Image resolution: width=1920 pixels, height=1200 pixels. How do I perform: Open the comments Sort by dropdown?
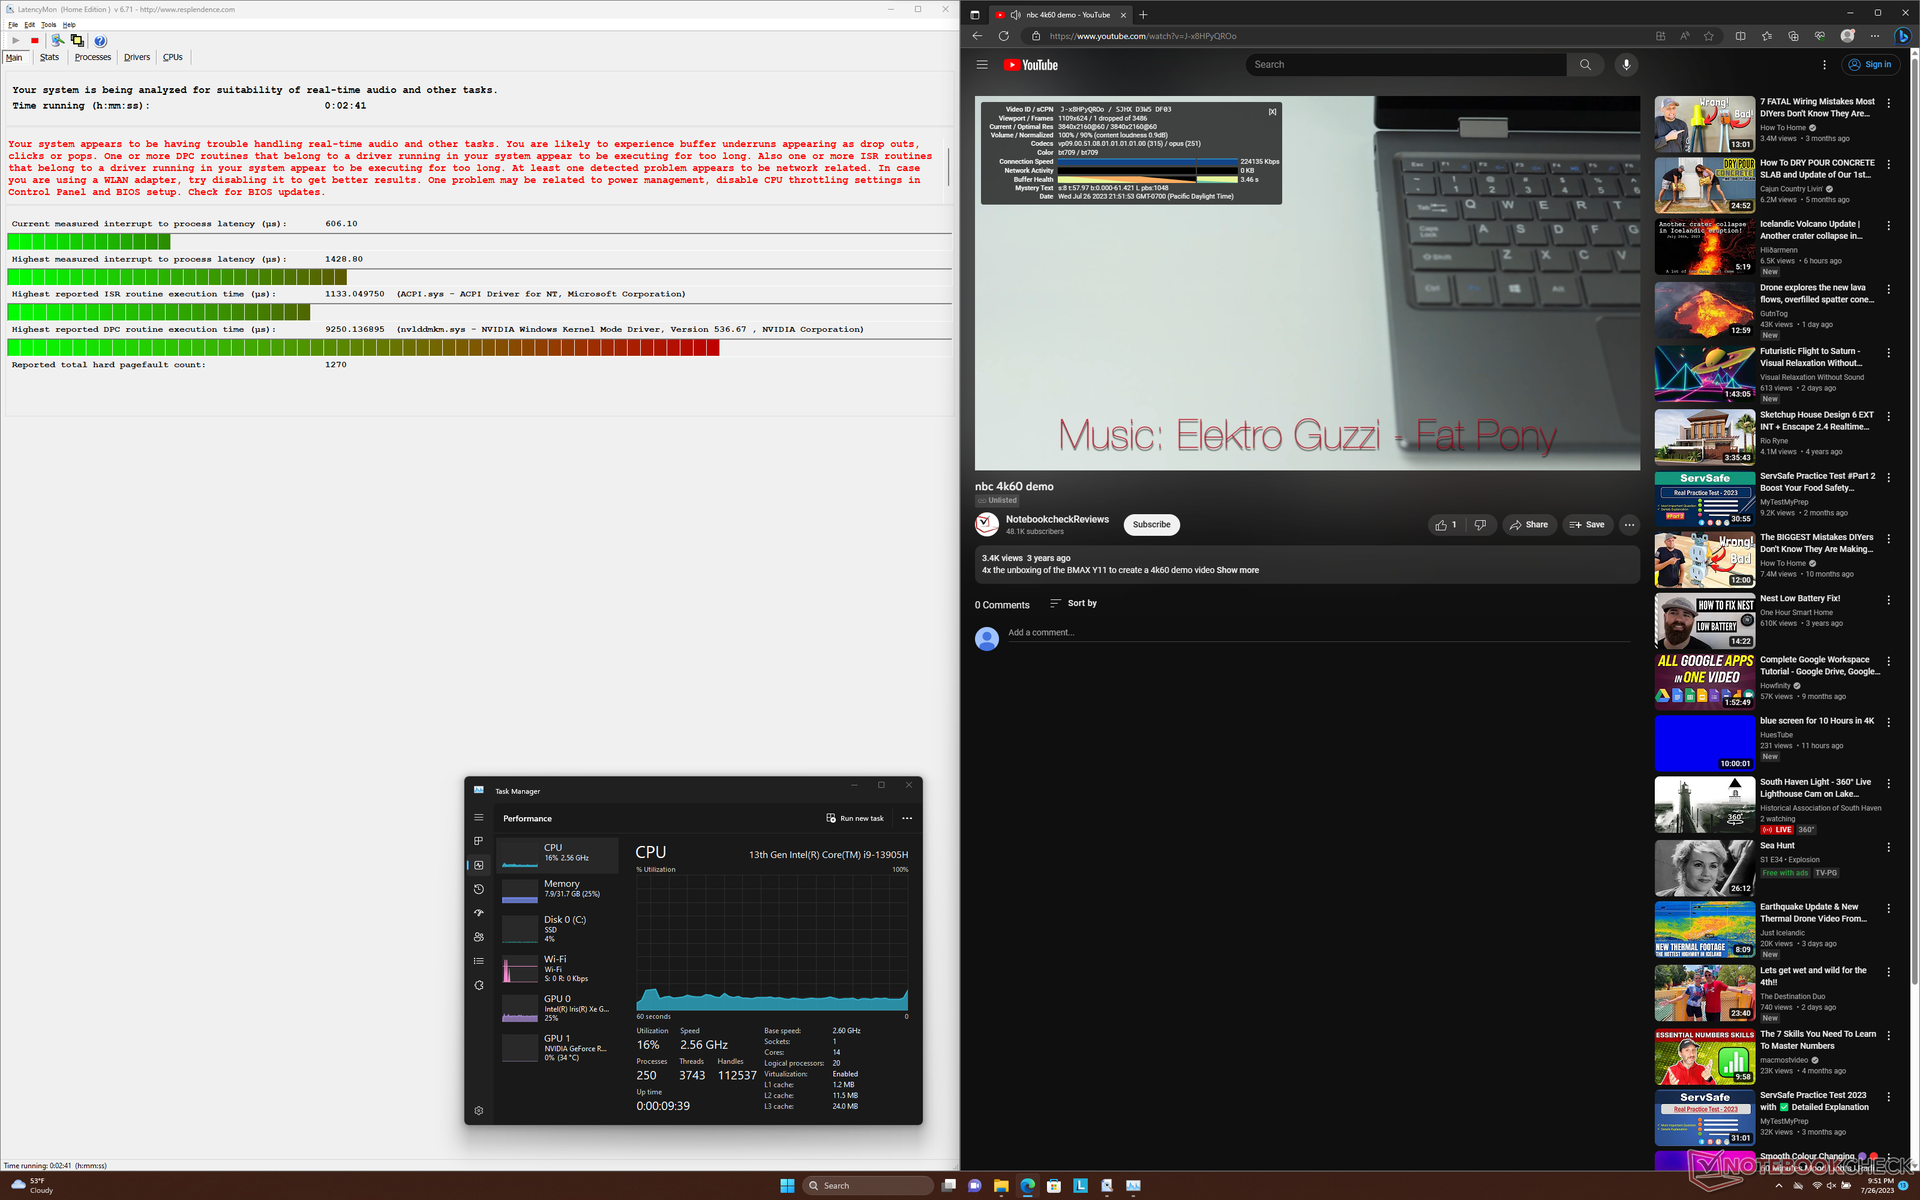tap(1073, 603)
